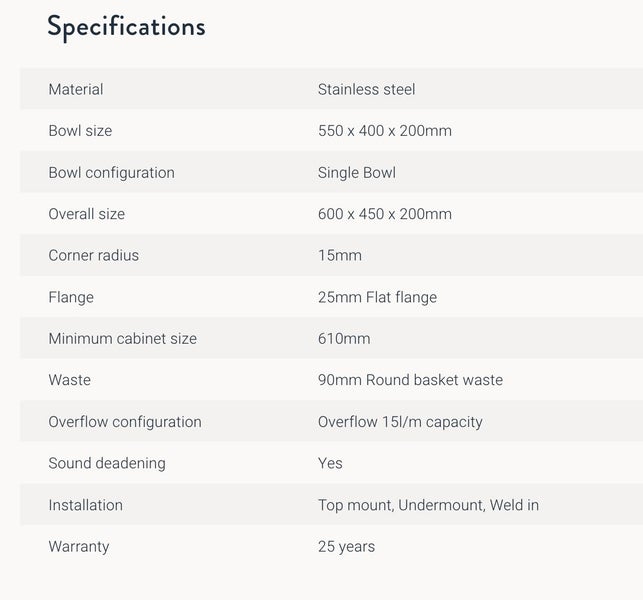
Task: Click the Specifications heading
Action: (x=126, y=27)
